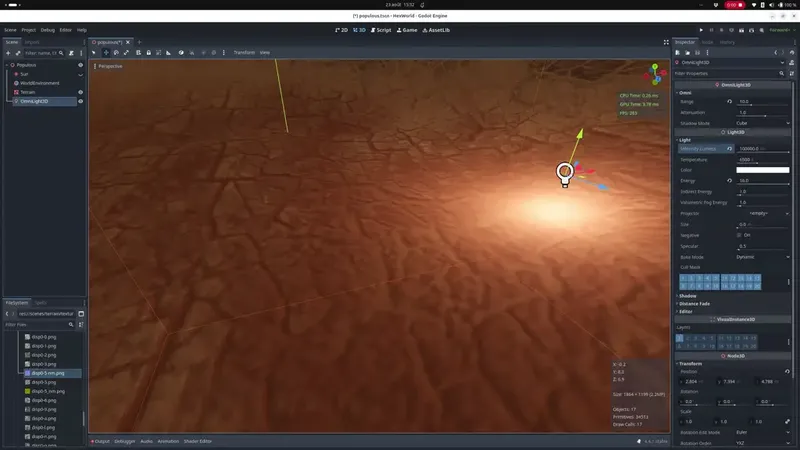The height and width of the screenshot is (450, 800).
Task: Toggle uniform scale link icon
Action: 787,421
